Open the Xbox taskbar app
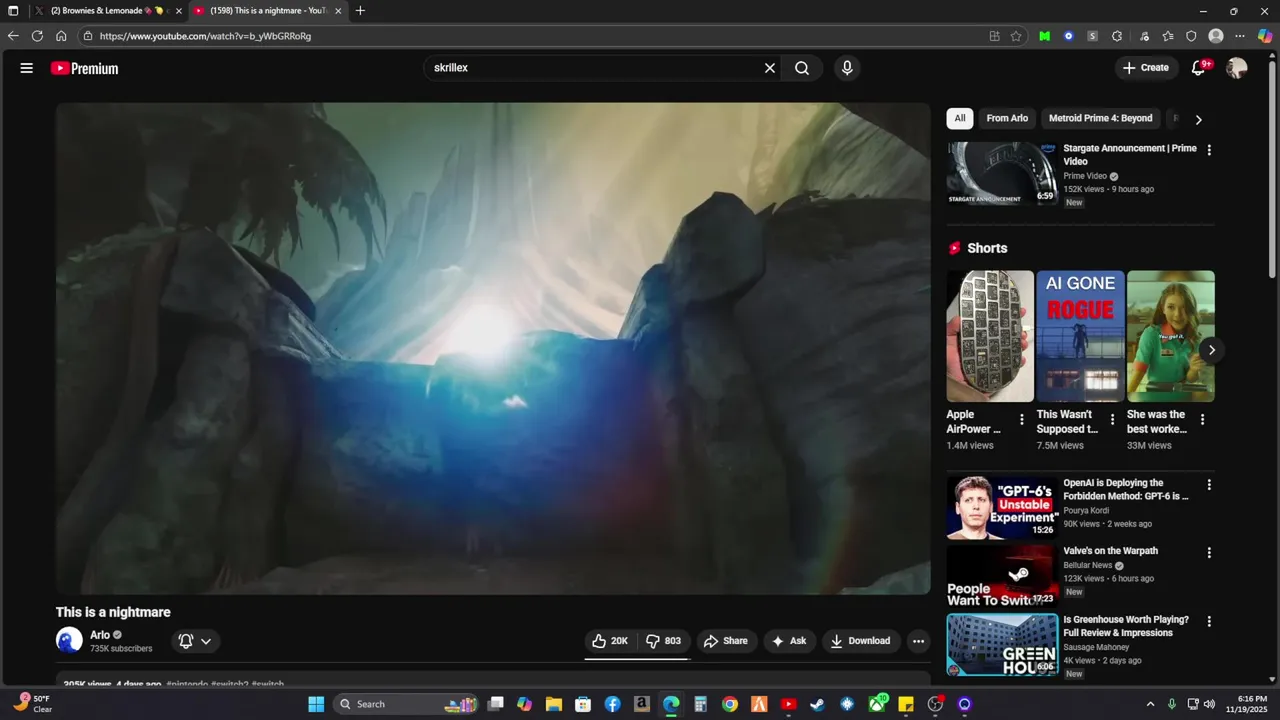This screenshot has height=720, width=1280. coord(877,704)
